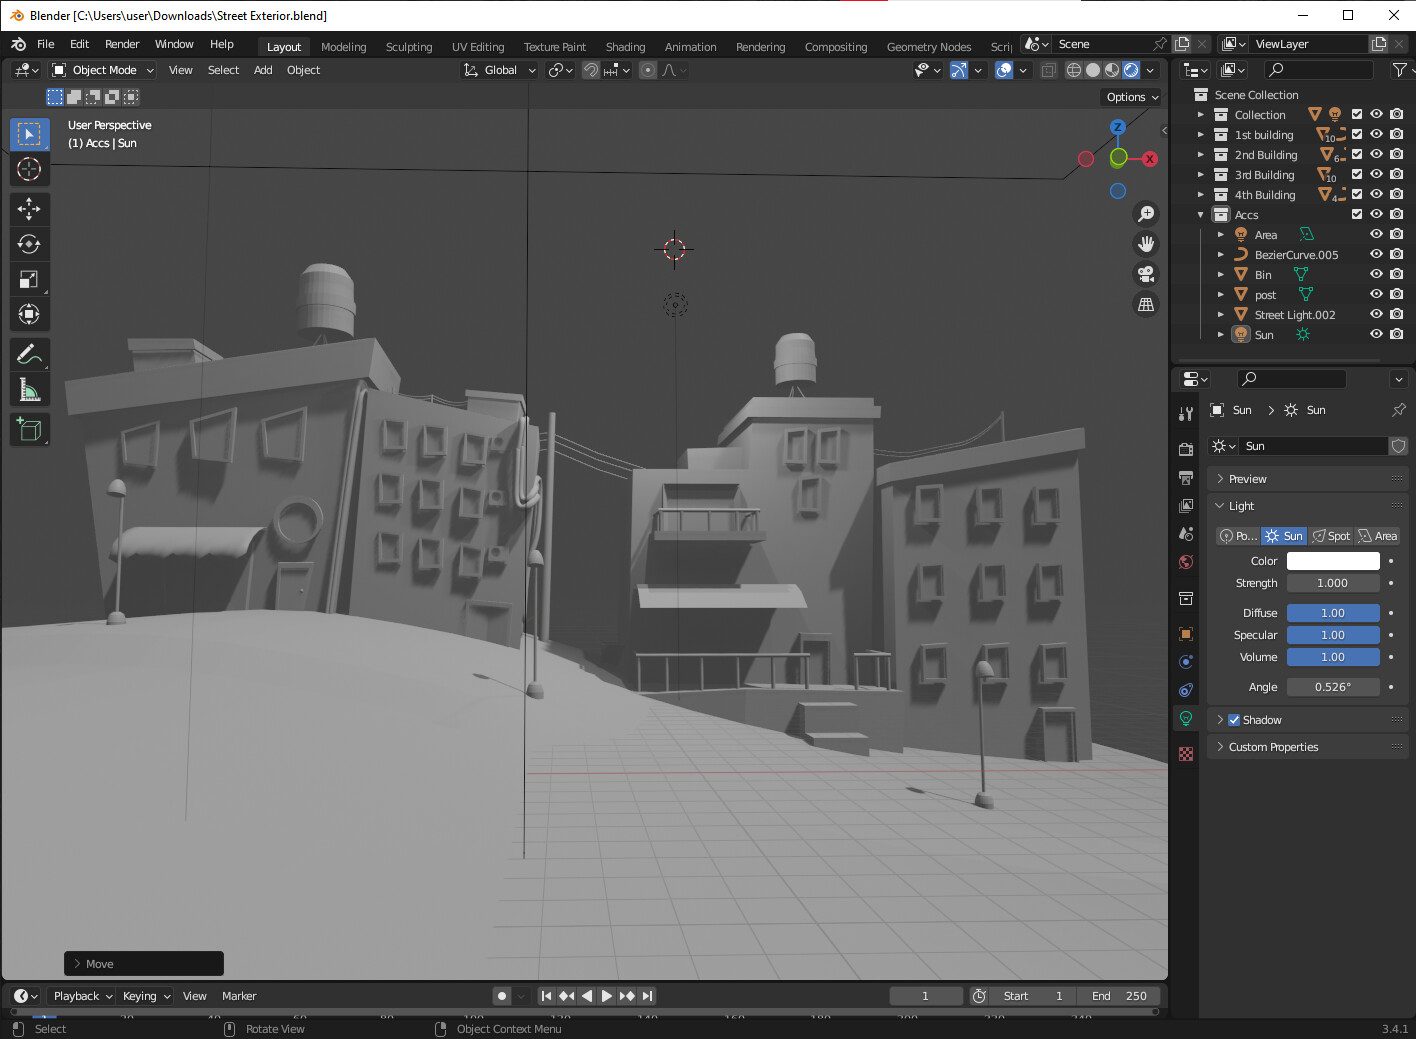Open the Object Mode dropdown
Viewport: 1416px width, 1039px height.
[101, 69]
